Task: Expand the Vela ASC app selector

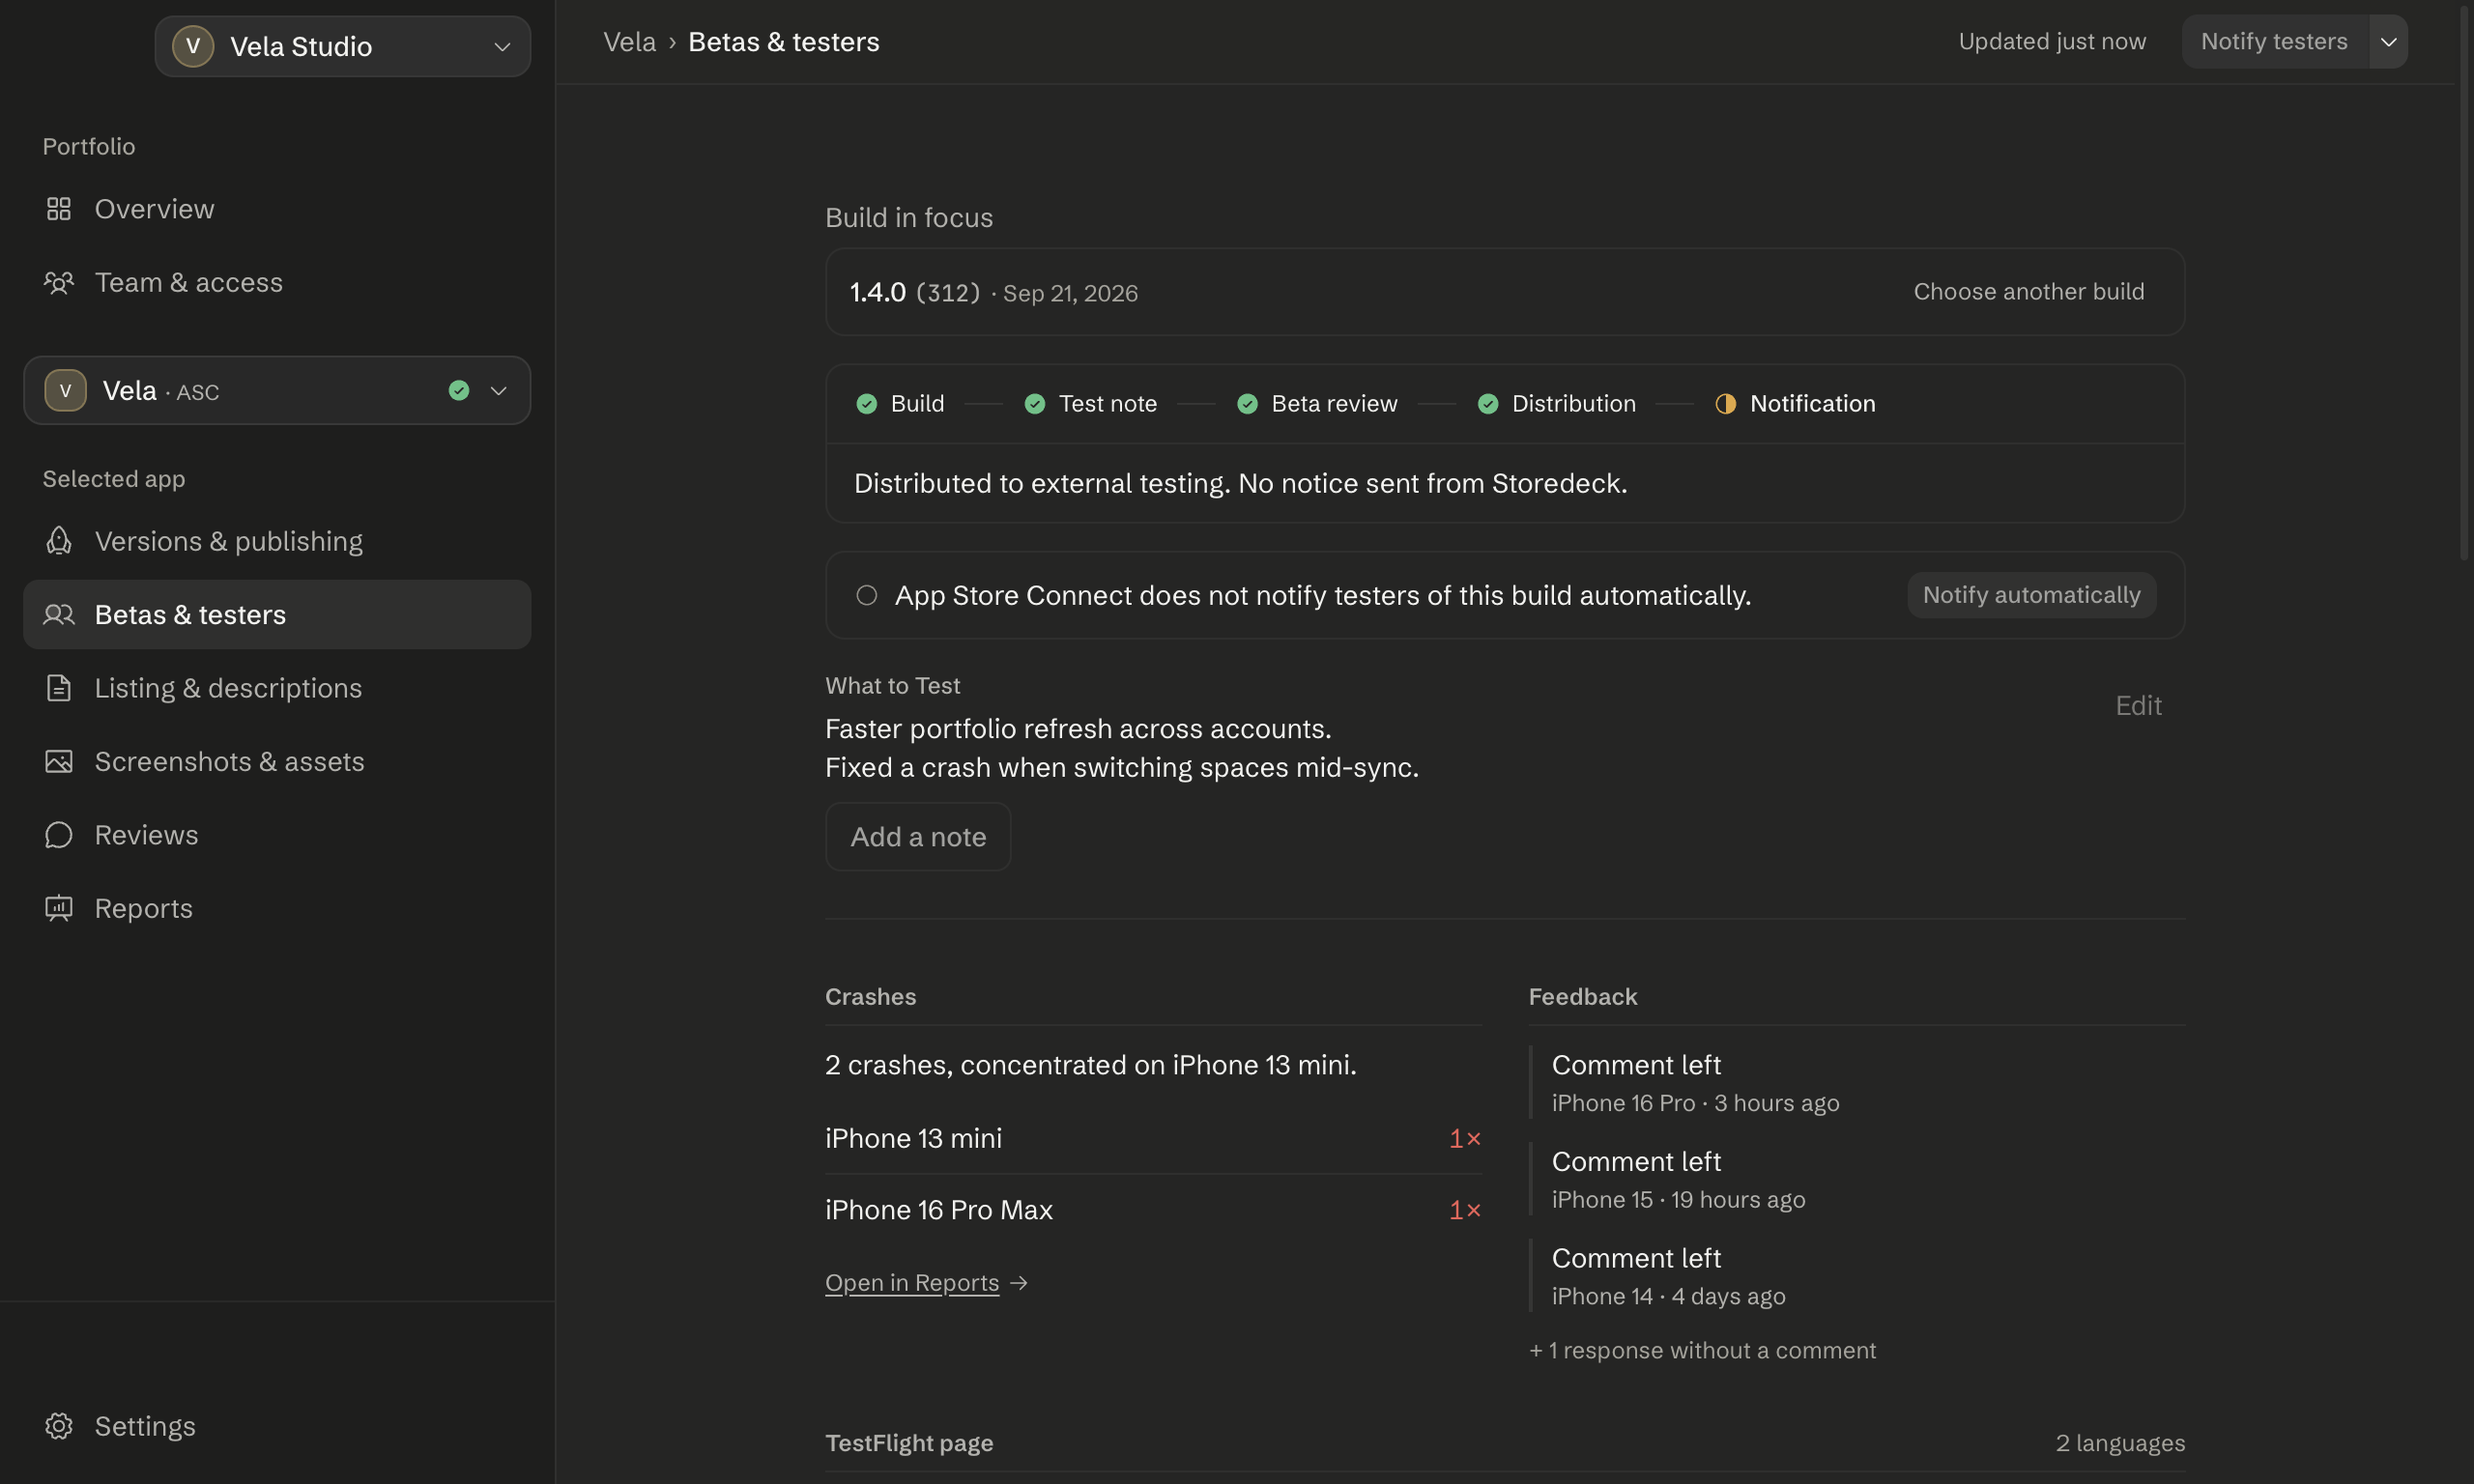Action: [277, 391]
